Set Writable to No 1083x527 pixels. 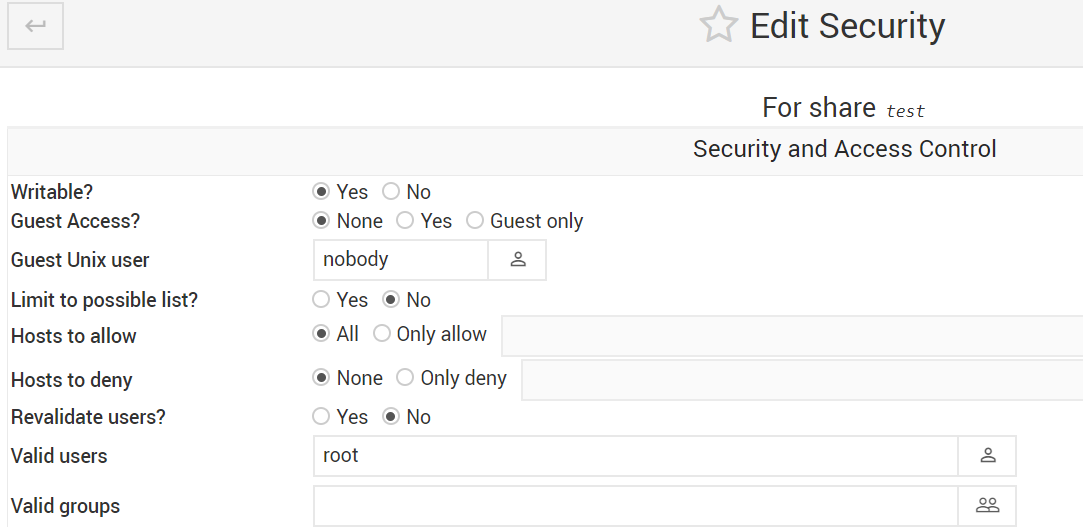pos(391,192)
